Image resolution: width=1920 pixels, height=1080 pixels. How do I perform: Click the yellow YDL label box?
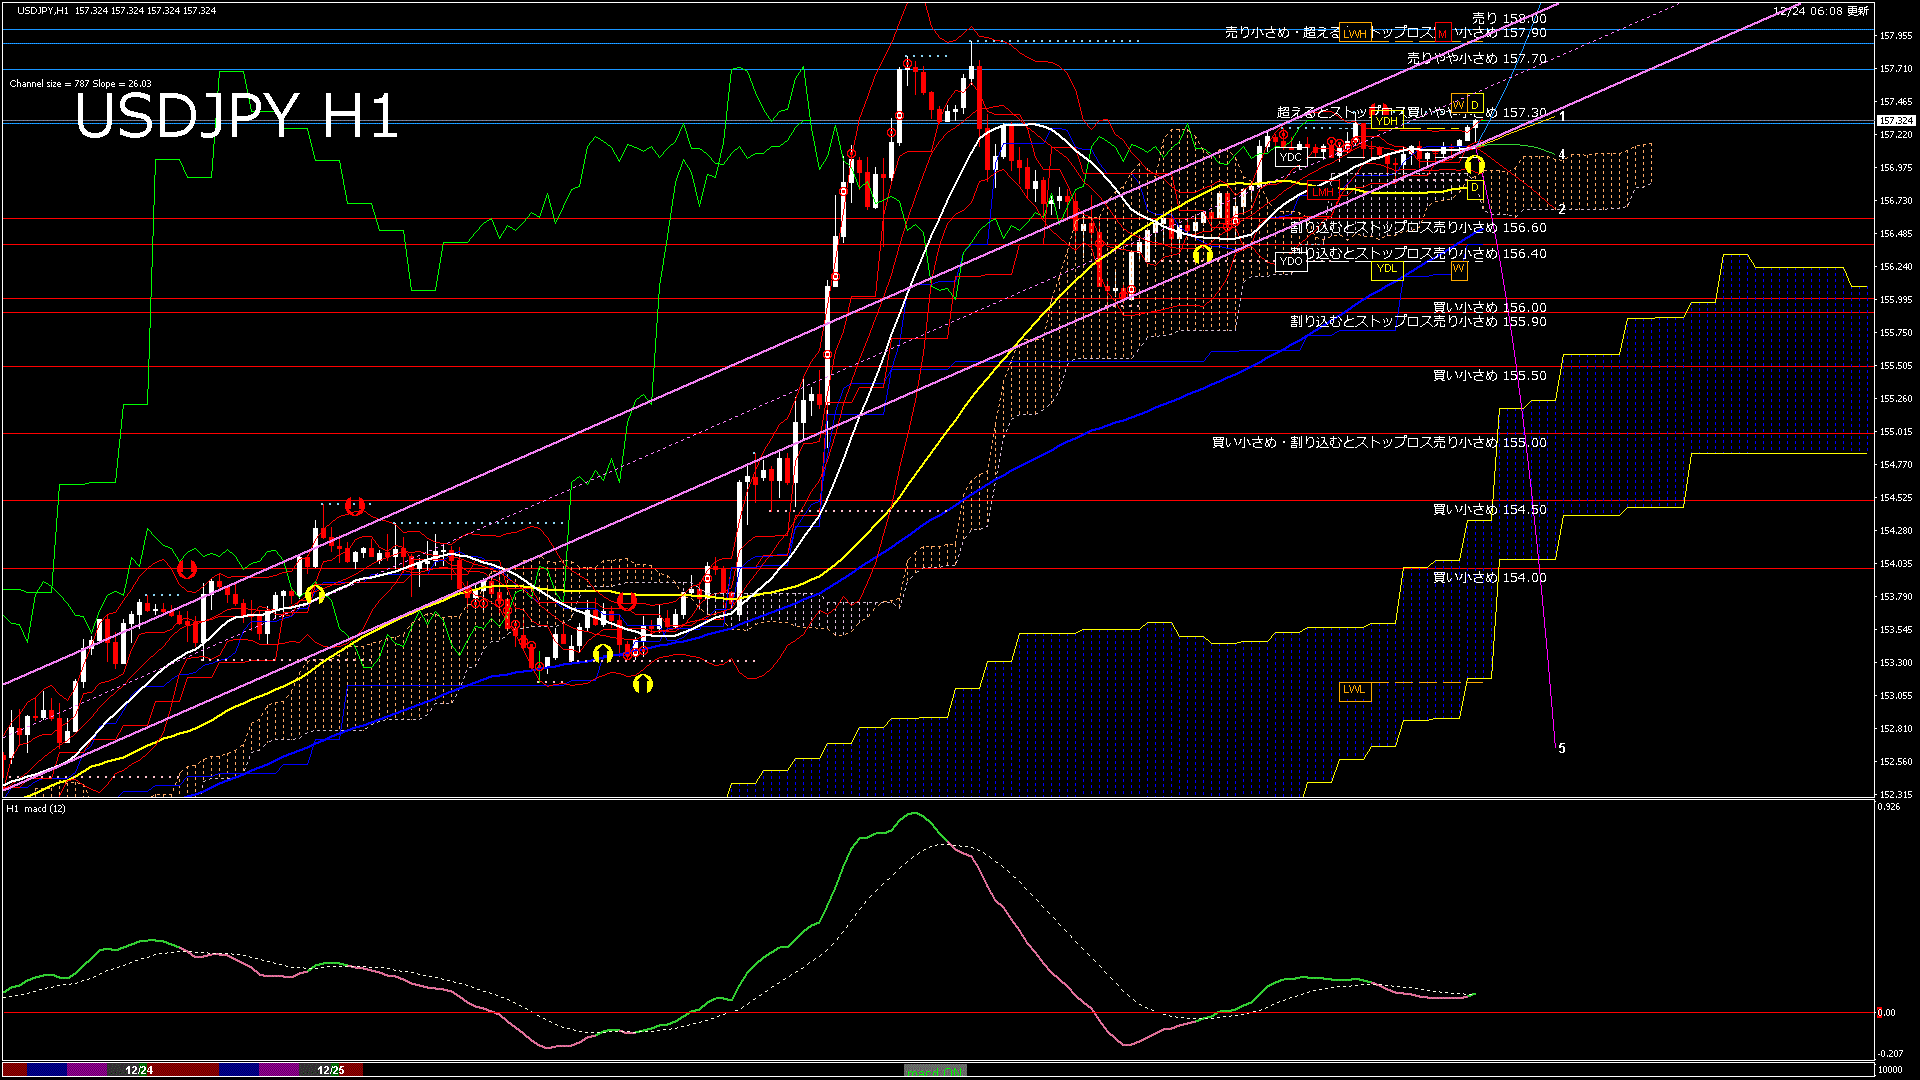pos(1386,268)
